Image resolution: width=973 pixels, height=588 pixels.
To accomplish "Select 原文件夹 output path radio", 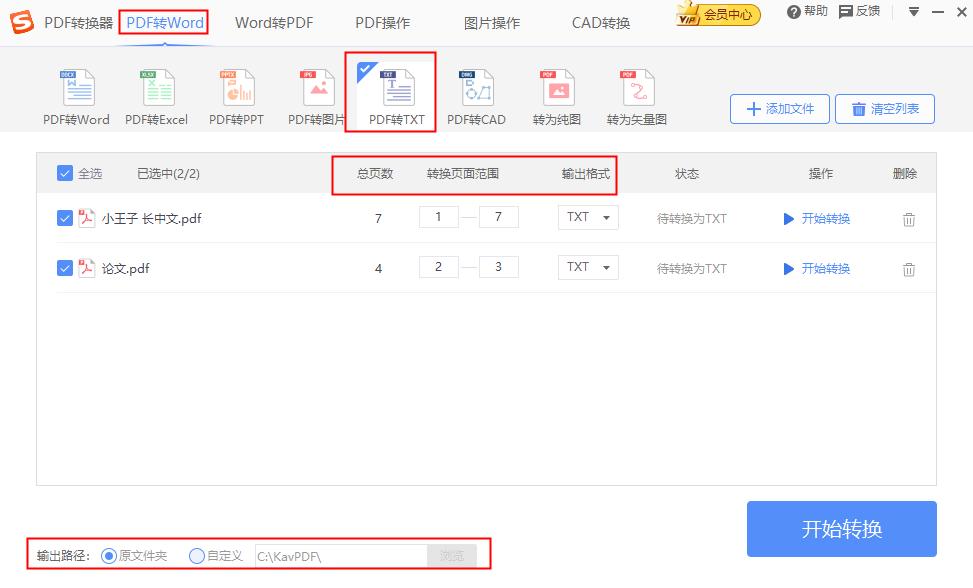I will point(109,556).
